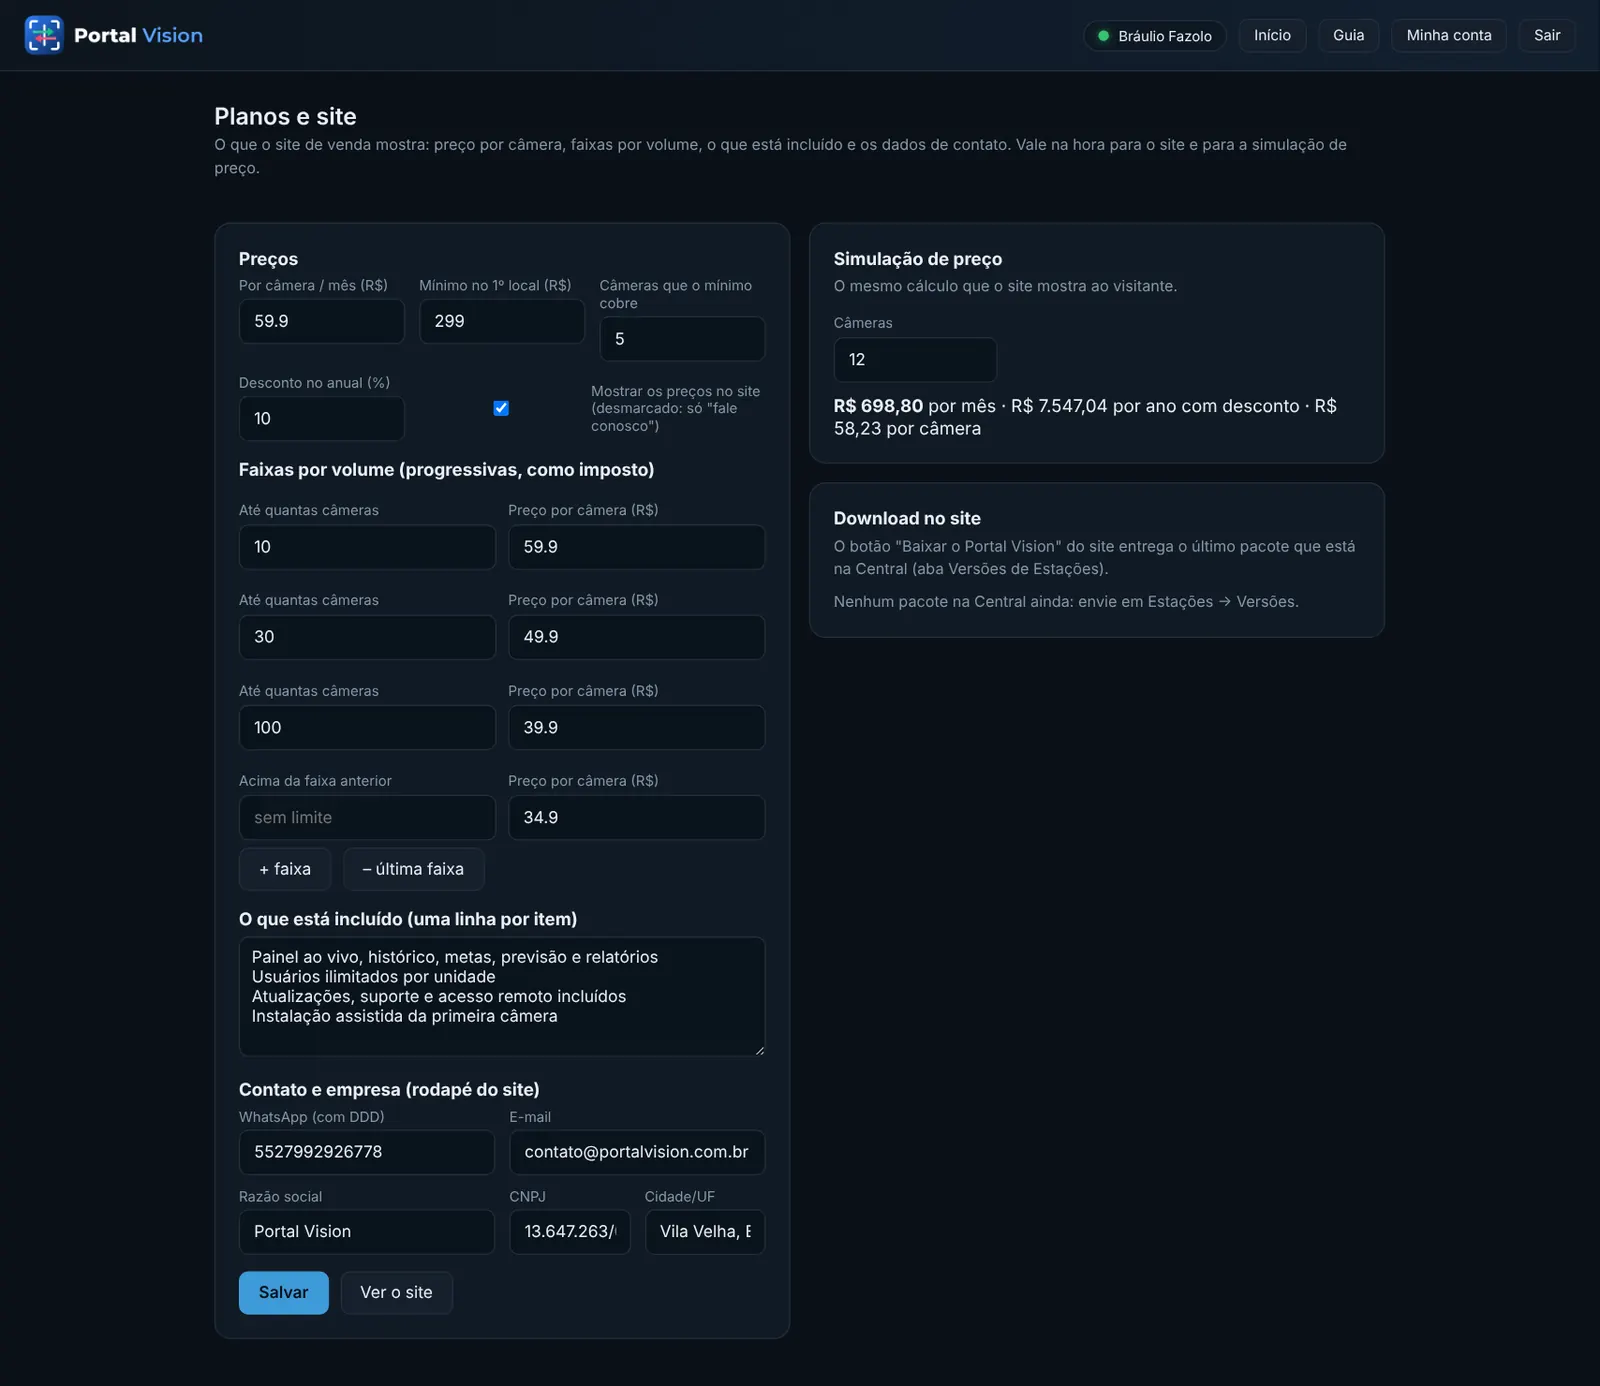
Task: Focus the Razão social field
Action: pos(367,1232)
